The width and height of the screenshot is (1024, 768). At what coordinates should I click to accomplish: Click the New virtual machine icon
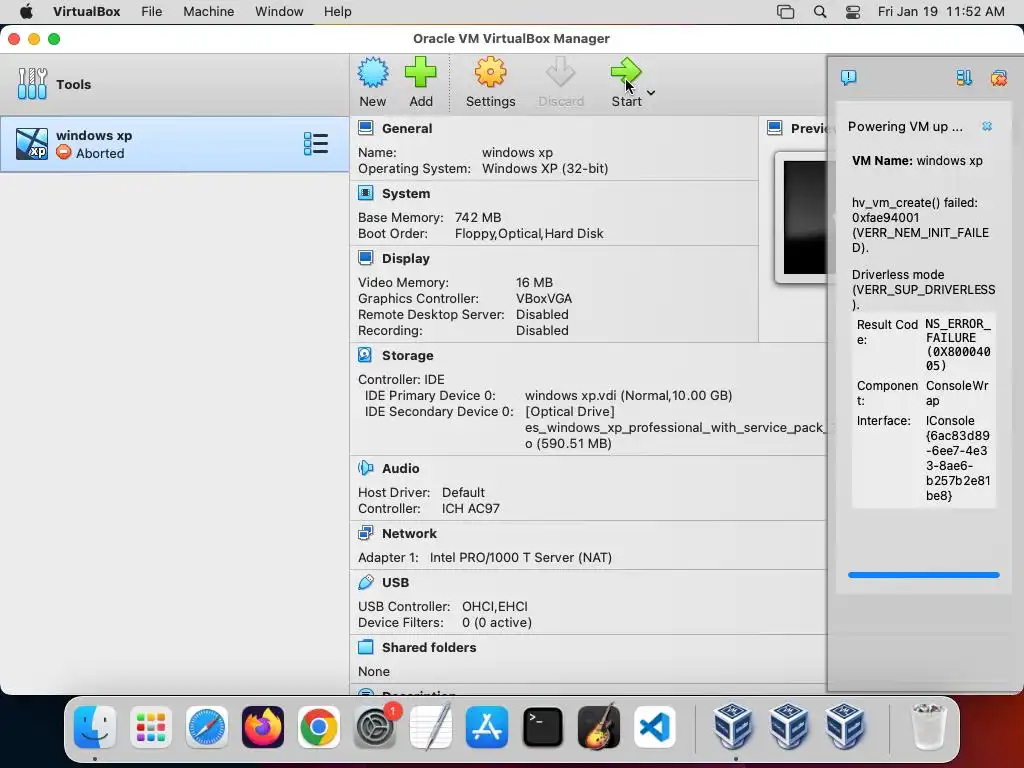(x=373, y=72)
